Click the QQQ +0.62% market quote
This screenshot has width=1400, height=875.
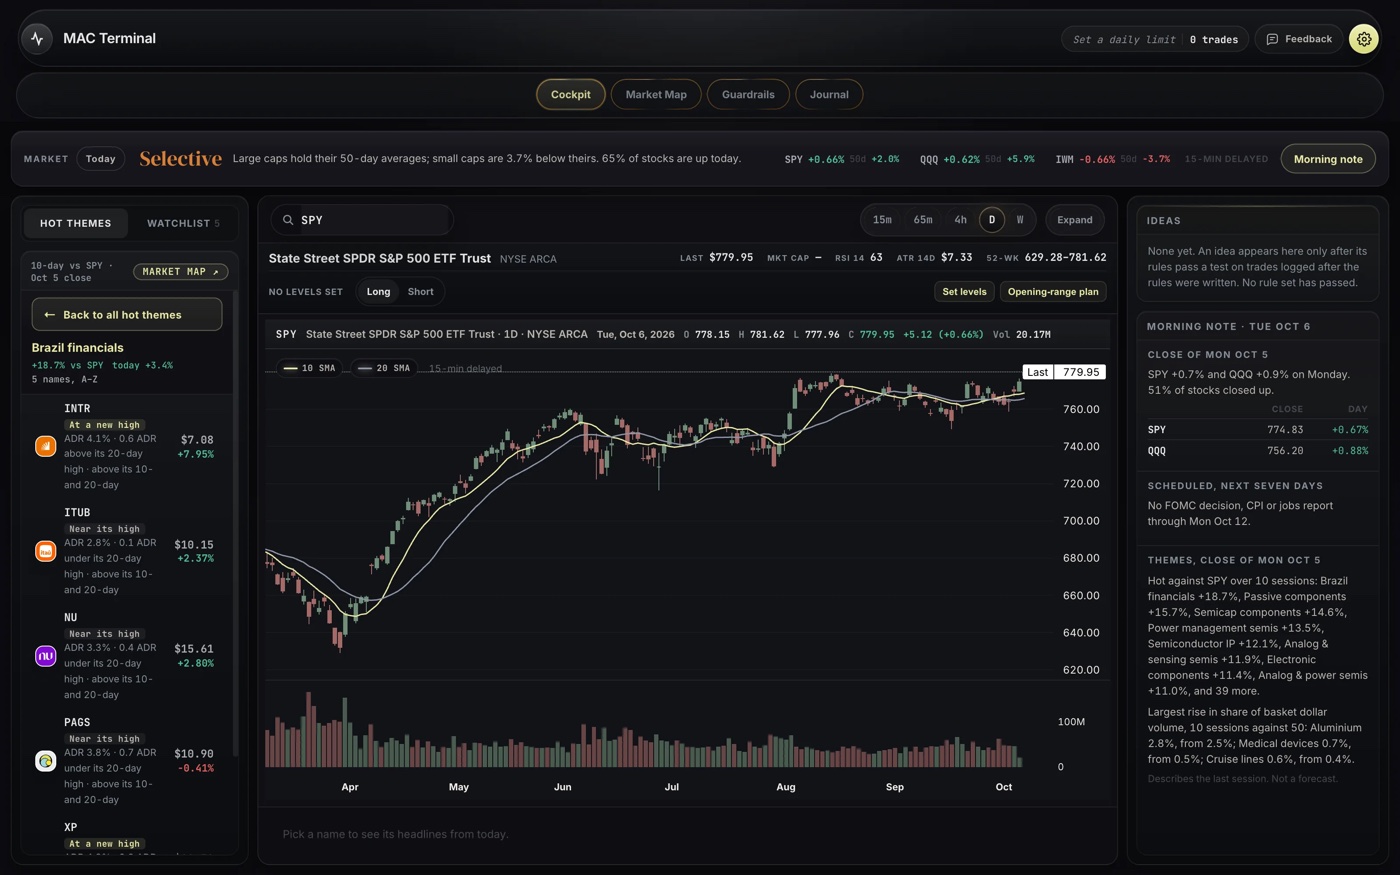pos(977,159)
